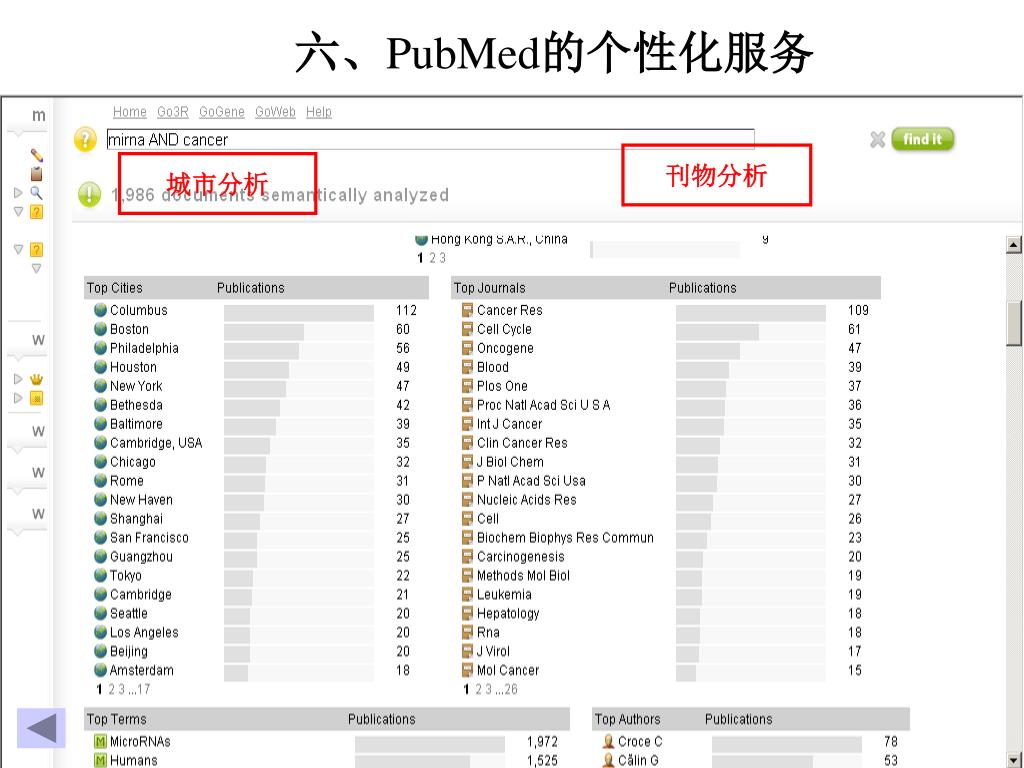Image resolution: width=1024 pixels, height=768 pixels.
Task: Click the vertical scrollbar thumb
Action: tap(1014, 324)
